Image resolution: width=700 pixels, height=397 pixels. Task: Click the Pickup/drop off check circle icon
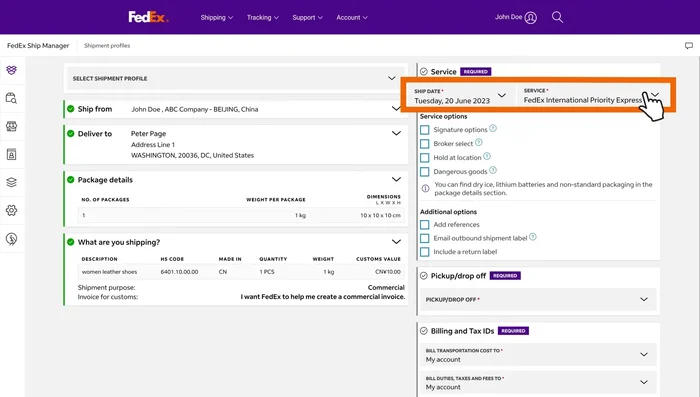[x=424, y=276]
